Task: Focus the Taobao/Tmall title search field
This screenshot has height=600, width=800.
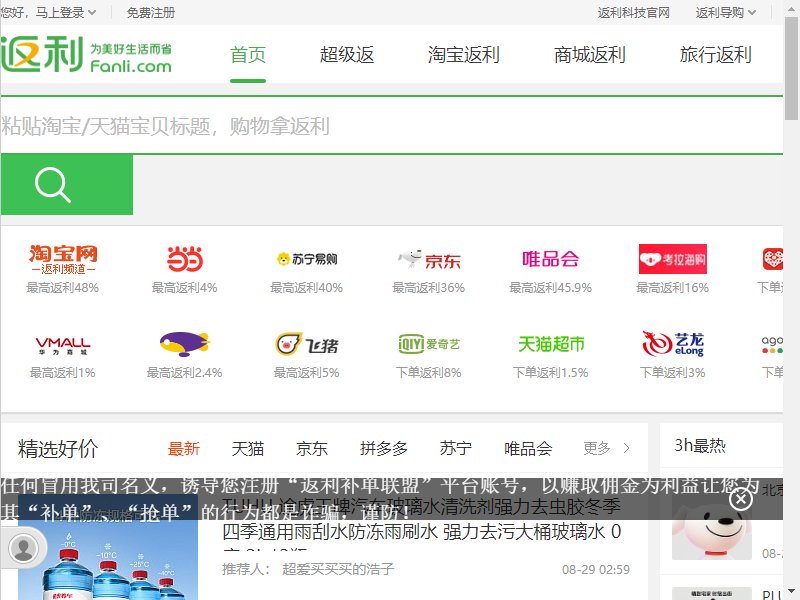Action: pyautogui.click(x=392, y=126)
